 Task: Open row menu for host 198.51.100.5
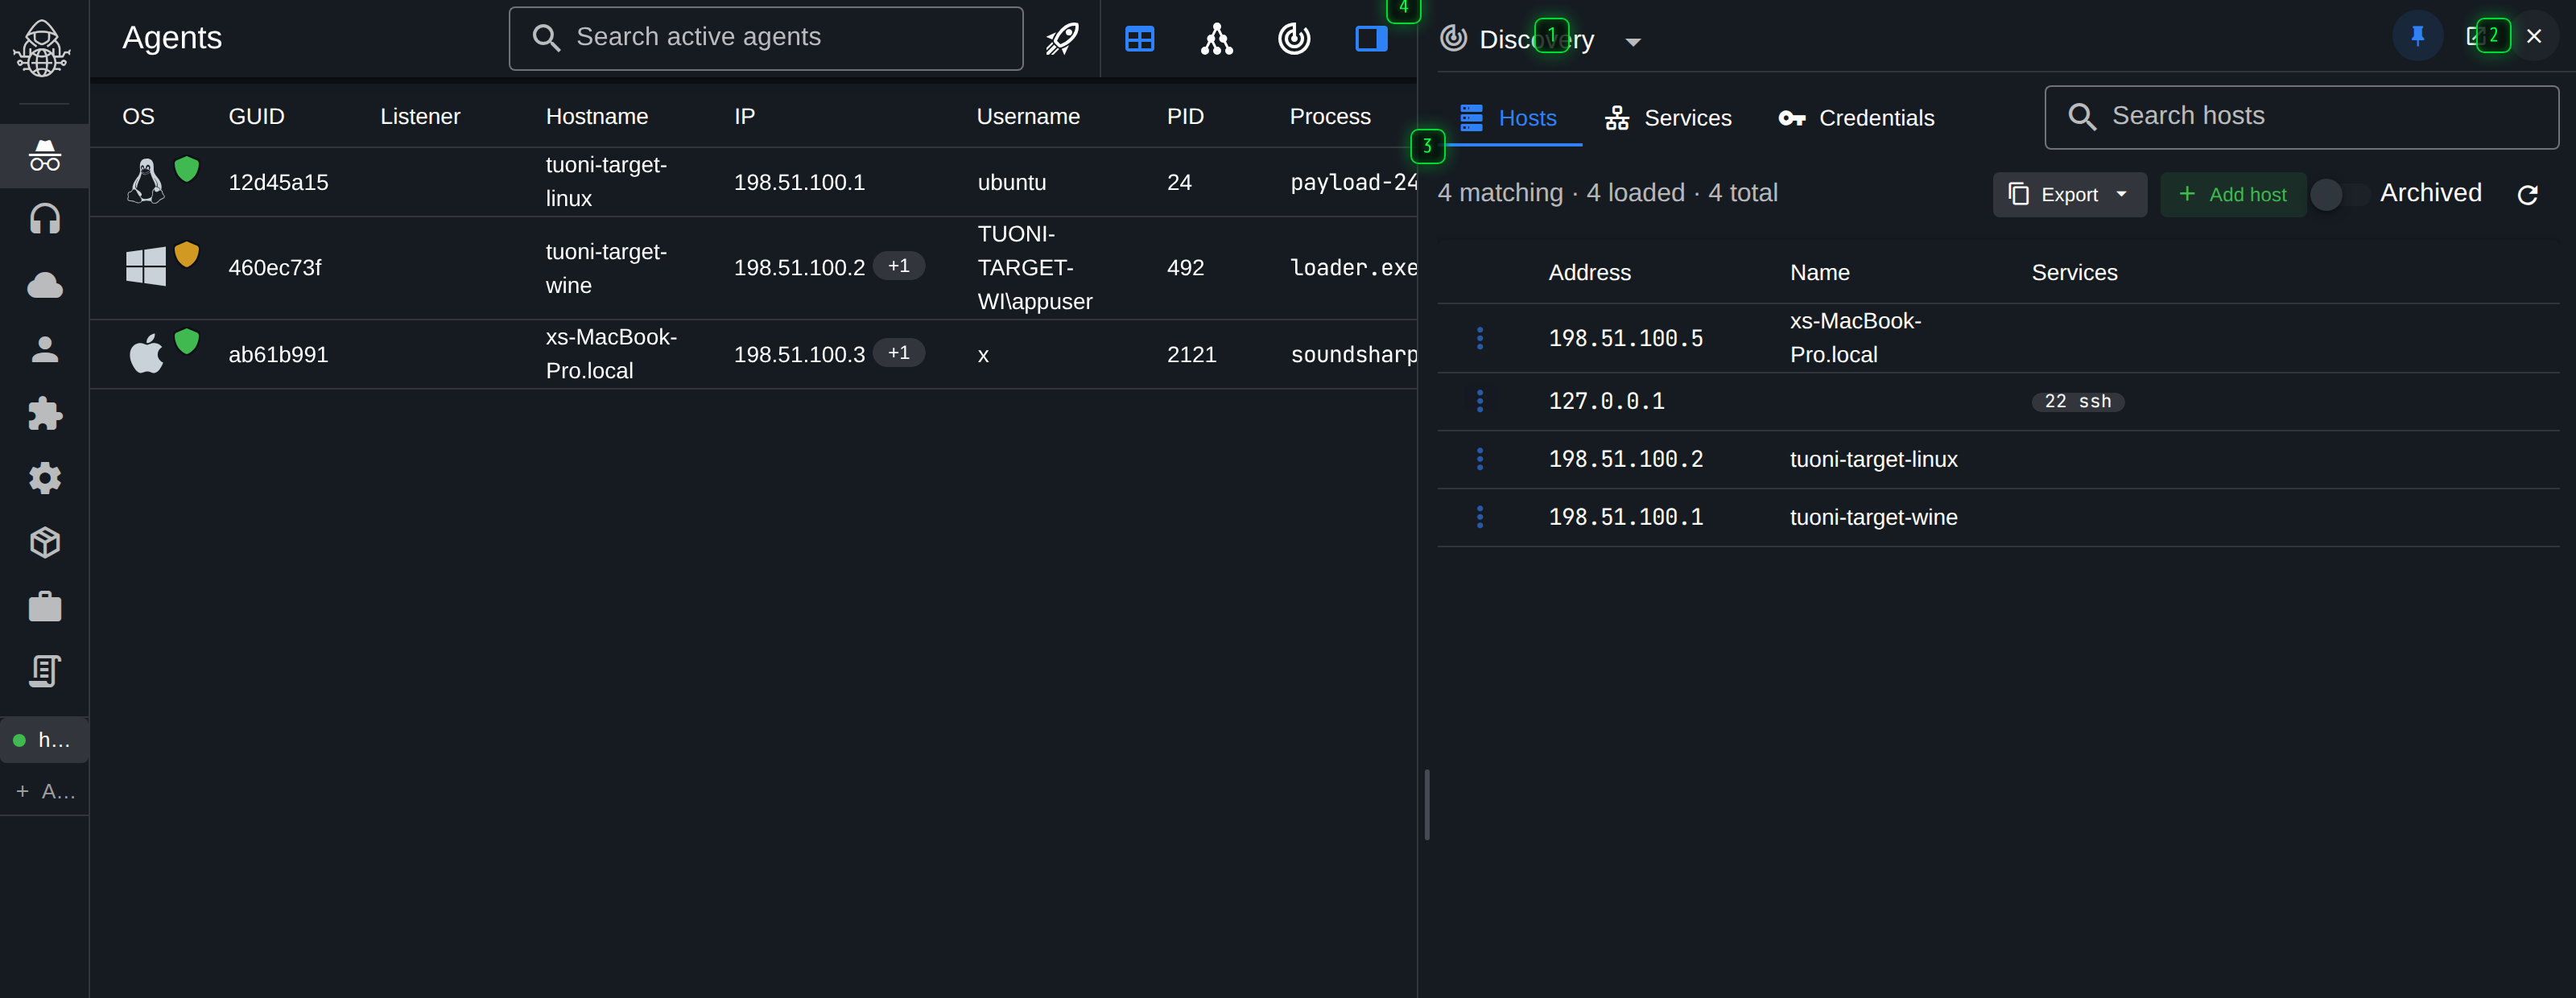pos(1480,338)
